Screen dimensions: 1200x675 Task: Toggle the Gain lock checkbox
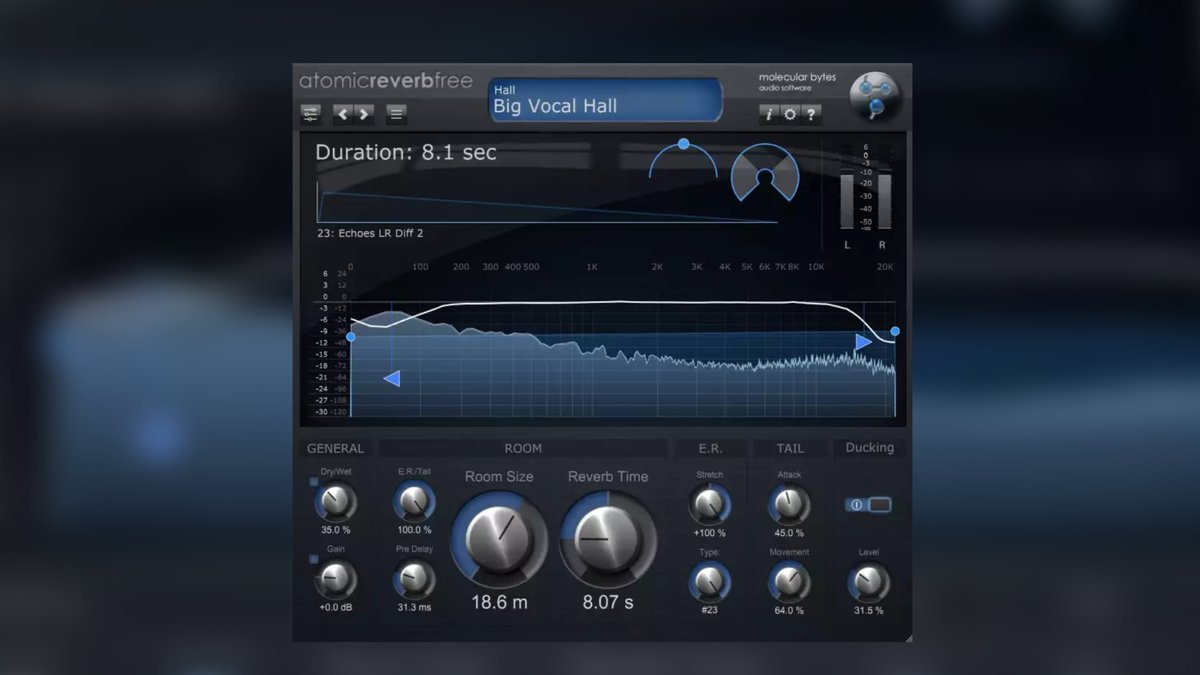[313, 558]
